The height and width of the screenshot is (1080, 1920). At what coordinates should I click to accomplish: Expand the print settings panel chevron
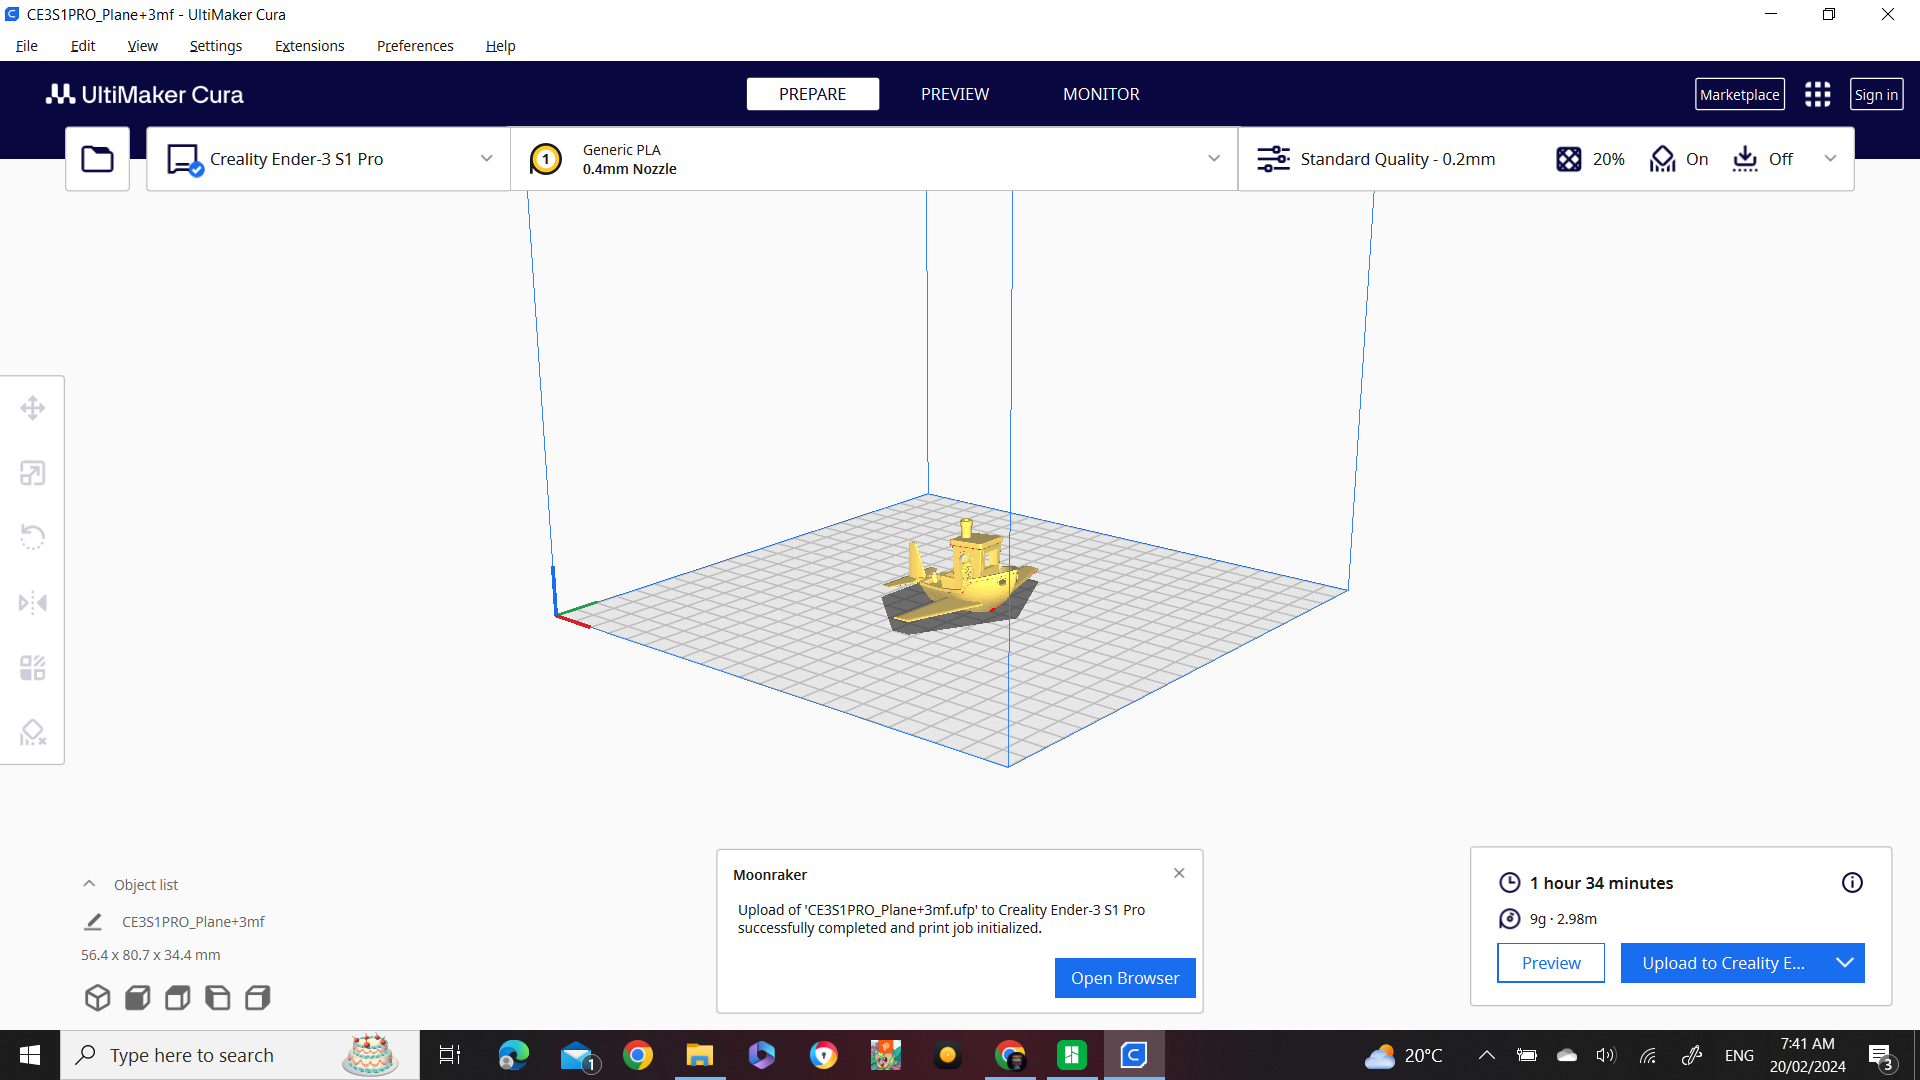(1831, 159)
